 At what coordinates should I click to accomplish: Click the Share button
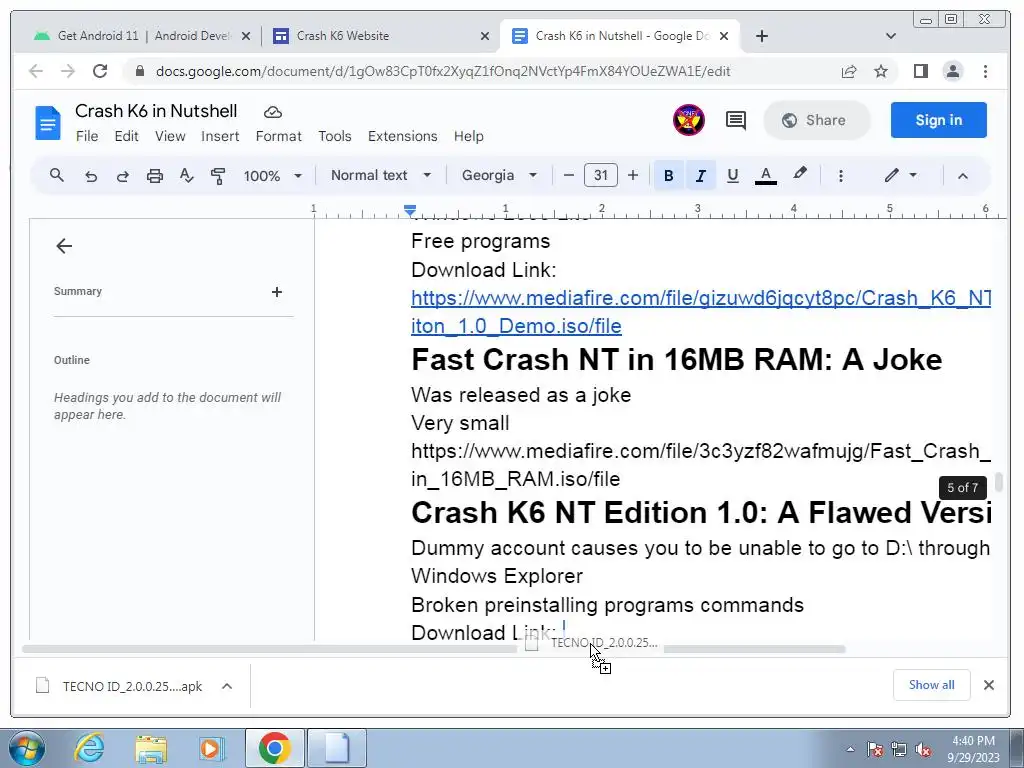click(816, 120)
